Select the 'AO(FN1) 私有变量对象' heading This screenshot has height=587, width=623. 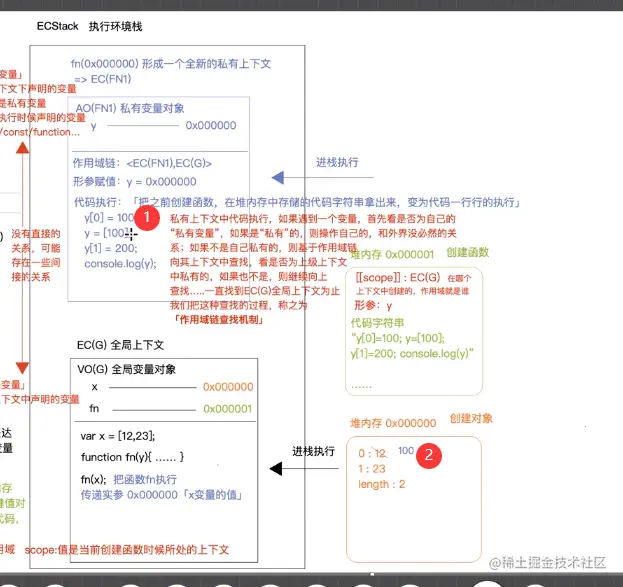point(130,108)
